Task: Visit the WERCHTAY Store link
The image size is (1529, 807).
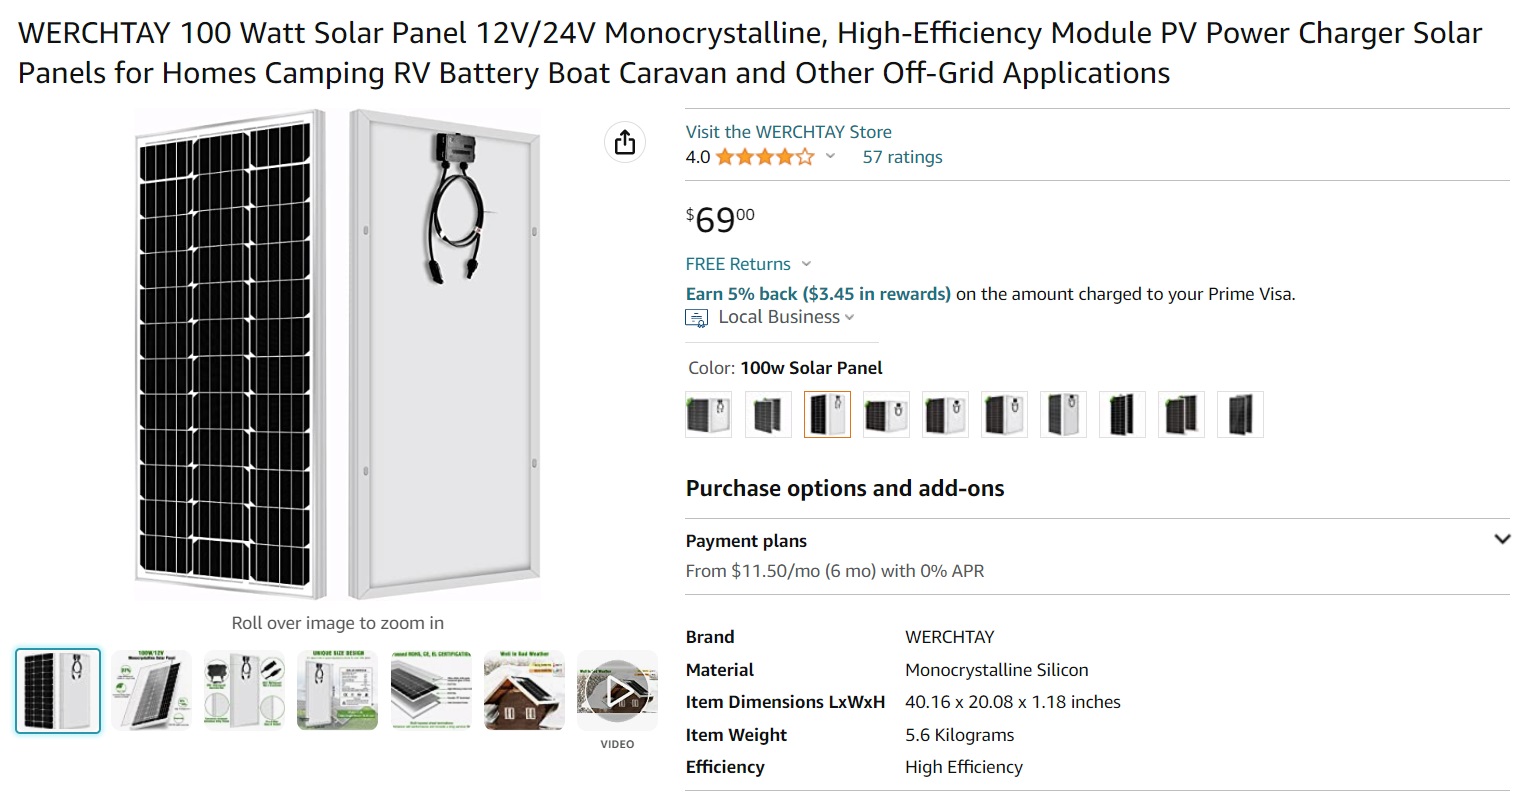Action: 788,132
